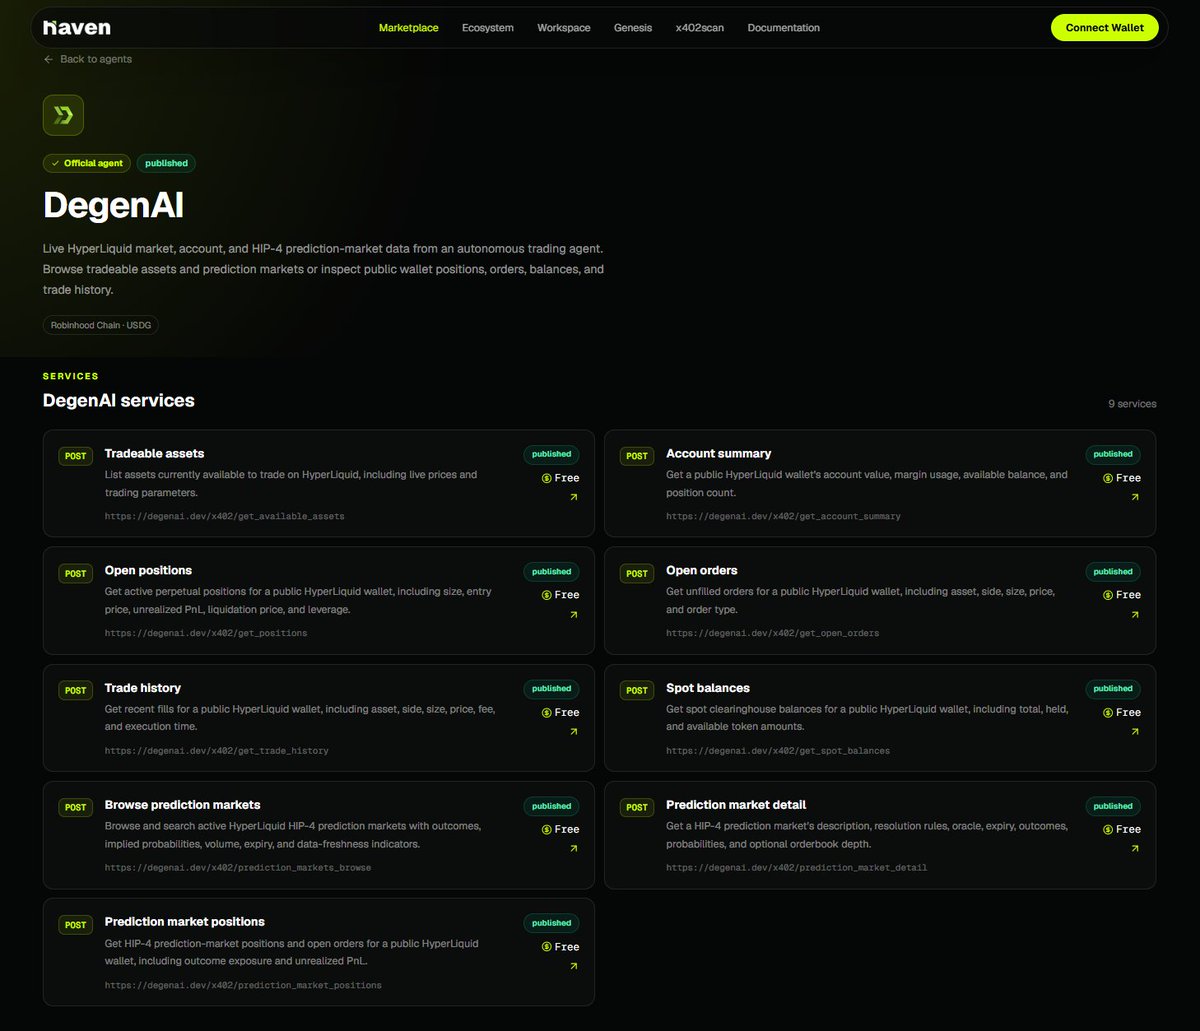Viewport: 1200px width, 1031px height.
Task: Click published badge on Prediction market detail card
Action: coord(1113,806)
